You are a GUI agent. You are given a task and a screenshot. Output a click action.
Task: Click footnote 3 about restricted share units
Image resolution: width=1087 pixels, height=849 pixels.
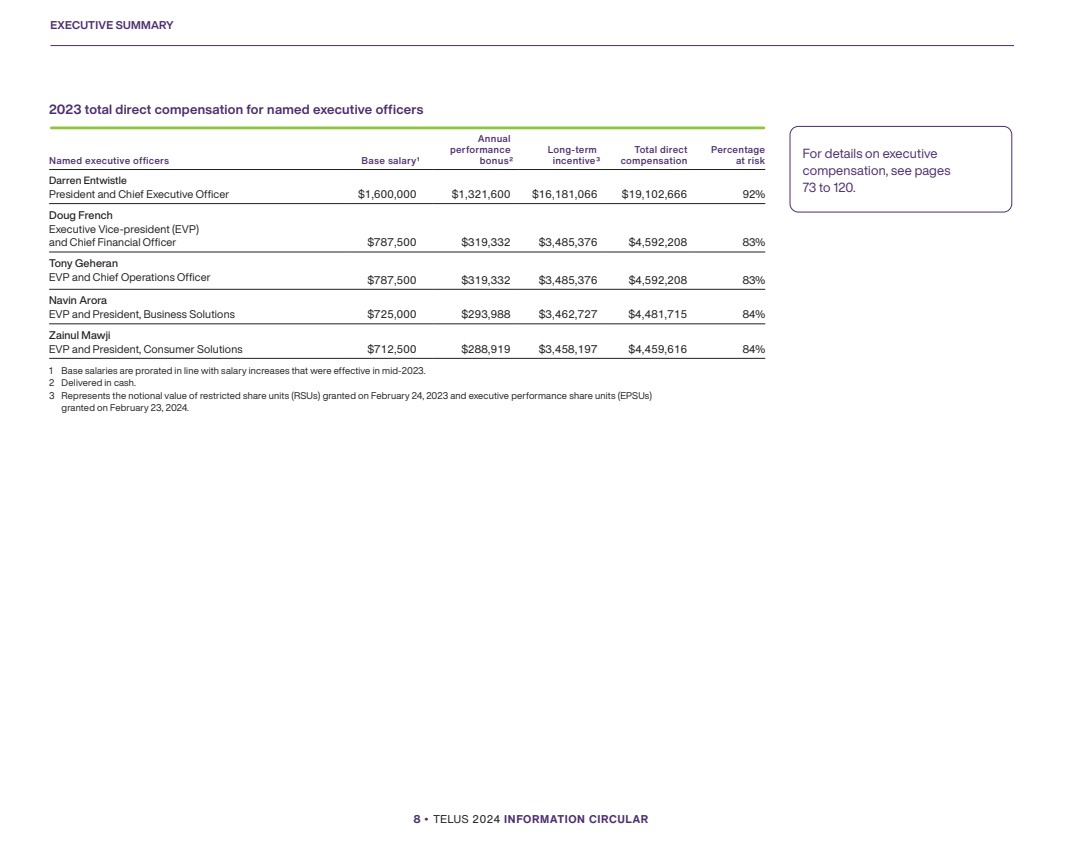click(355, 396)
